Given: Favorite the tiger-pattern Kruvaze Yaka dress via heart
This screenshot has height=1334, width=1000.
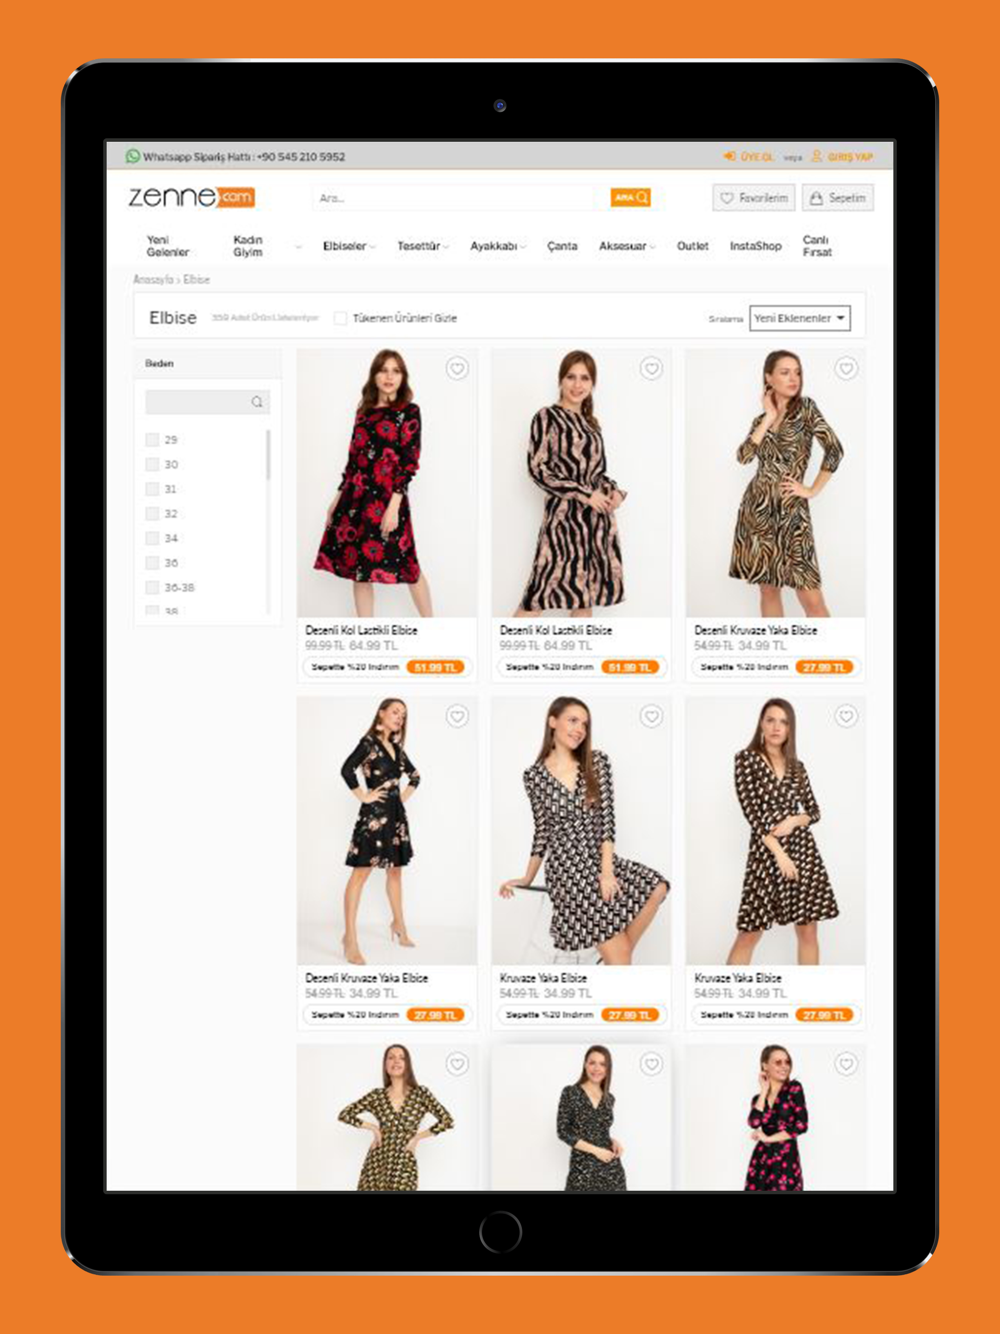Looking at the screenshot, I should 846,369.
